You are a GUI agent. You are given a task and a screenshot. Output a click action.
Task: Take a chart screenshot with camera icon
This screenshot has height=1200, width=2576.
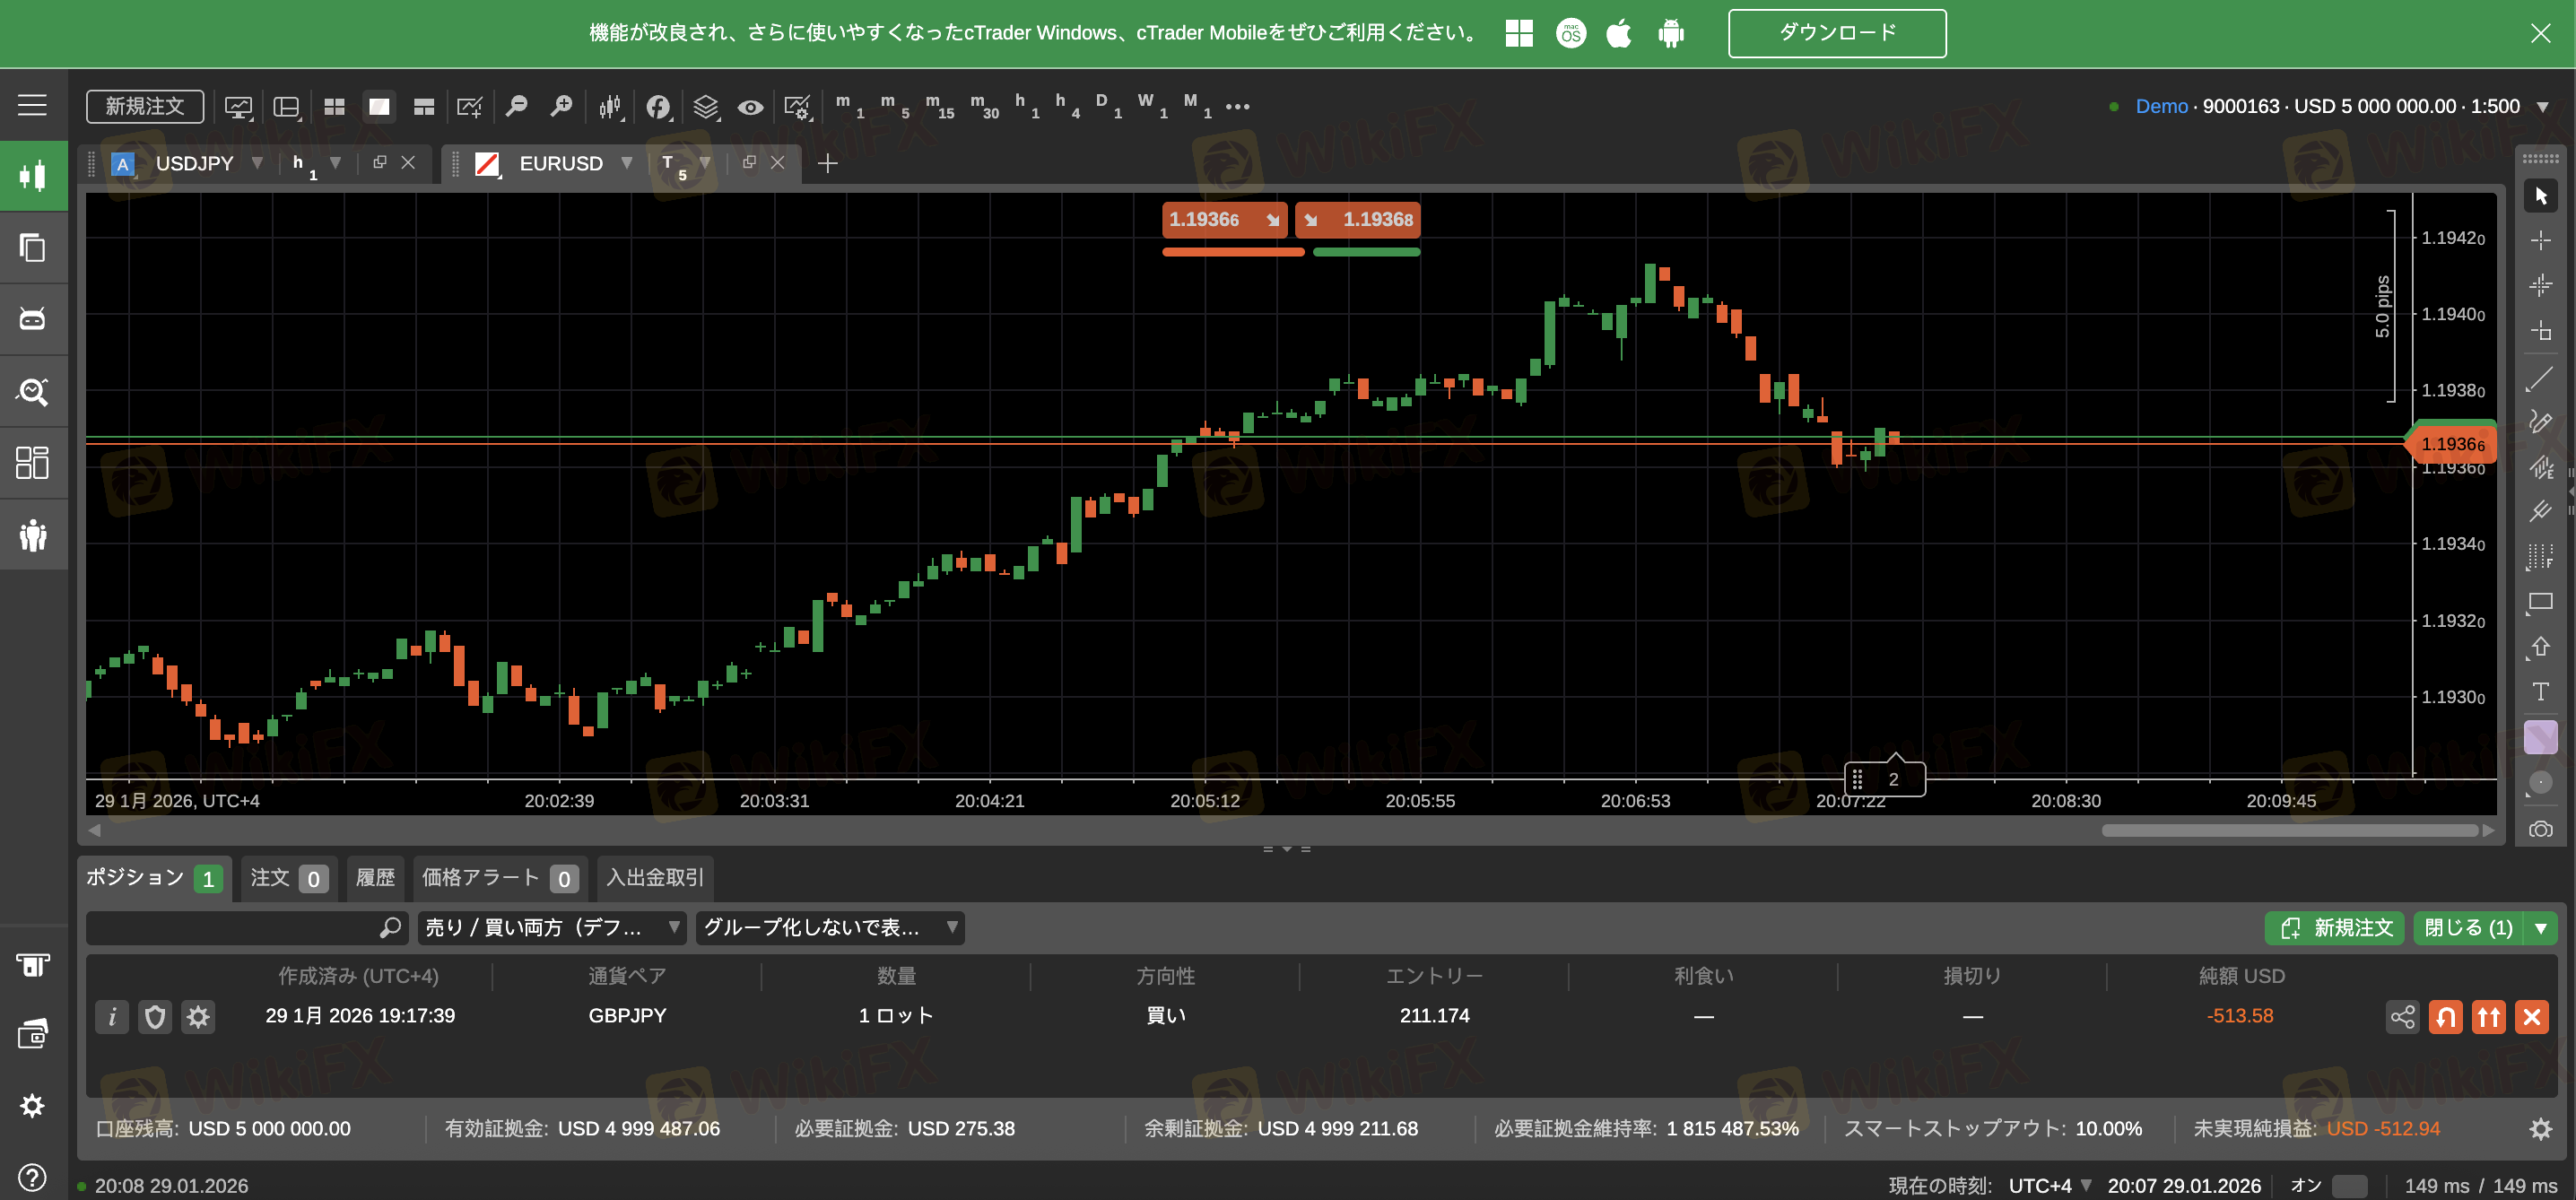[2540, 829]
